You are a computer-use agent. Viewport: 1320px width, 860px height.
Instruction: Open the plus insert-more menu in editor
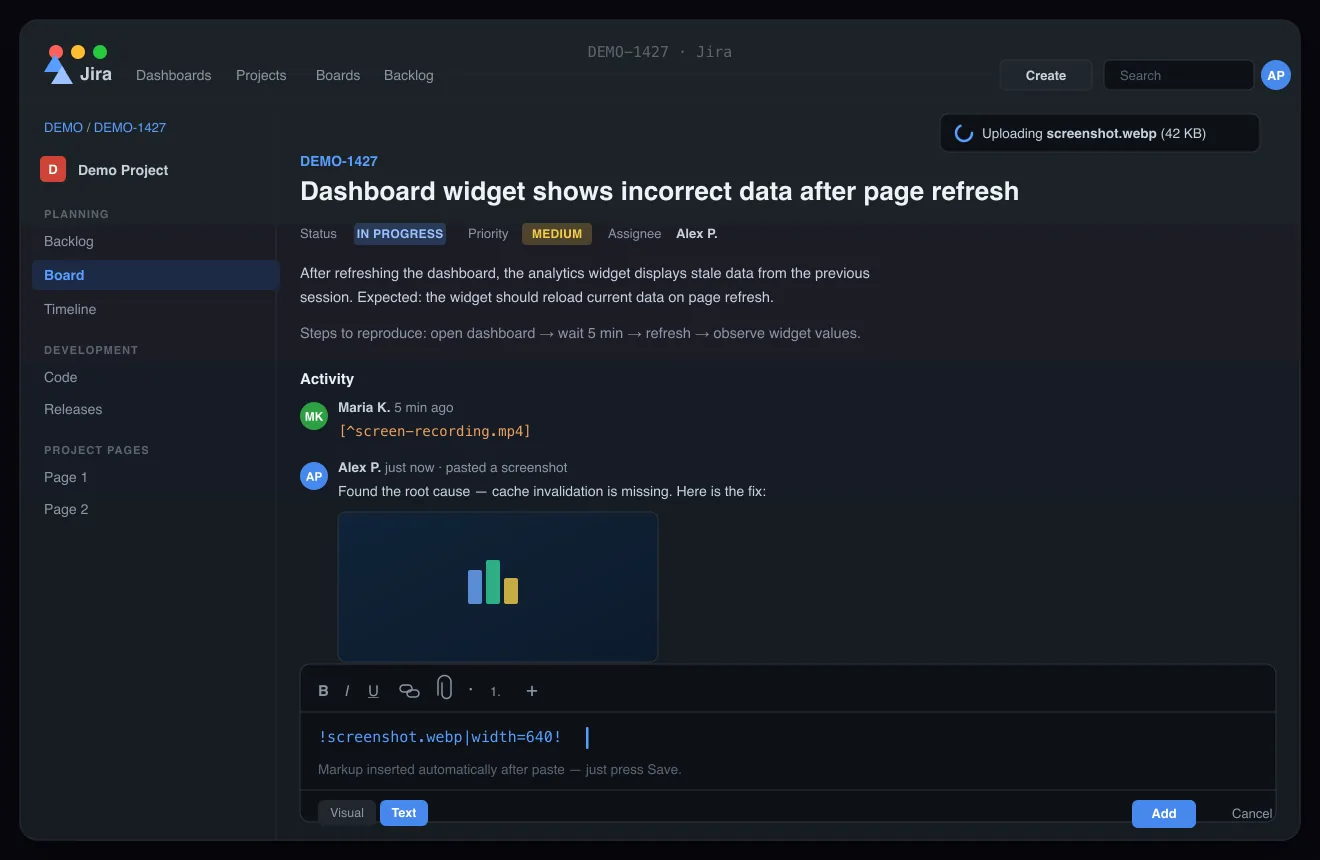coord(532,691)
